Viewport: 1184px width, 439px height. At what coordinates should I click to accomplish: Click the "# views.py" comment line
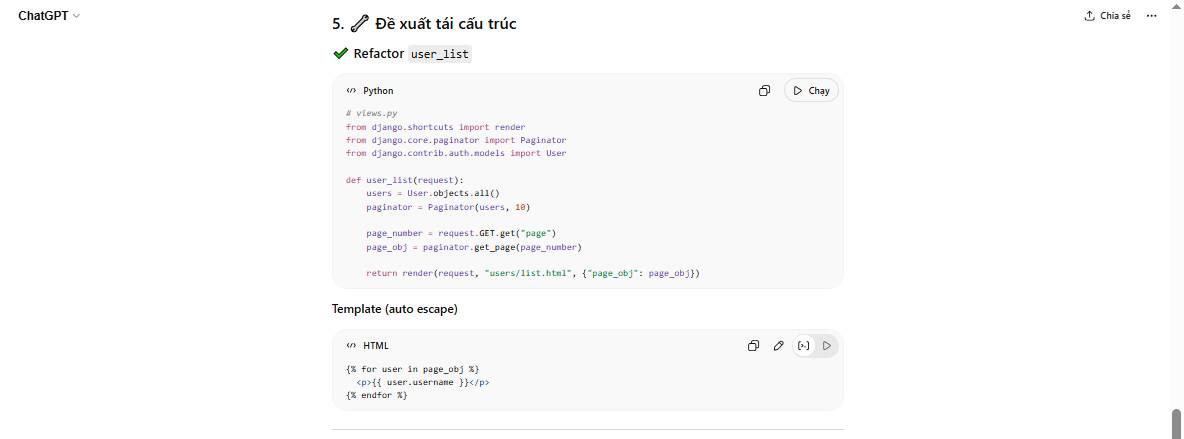pyautogui.click(x=372, y=114)
